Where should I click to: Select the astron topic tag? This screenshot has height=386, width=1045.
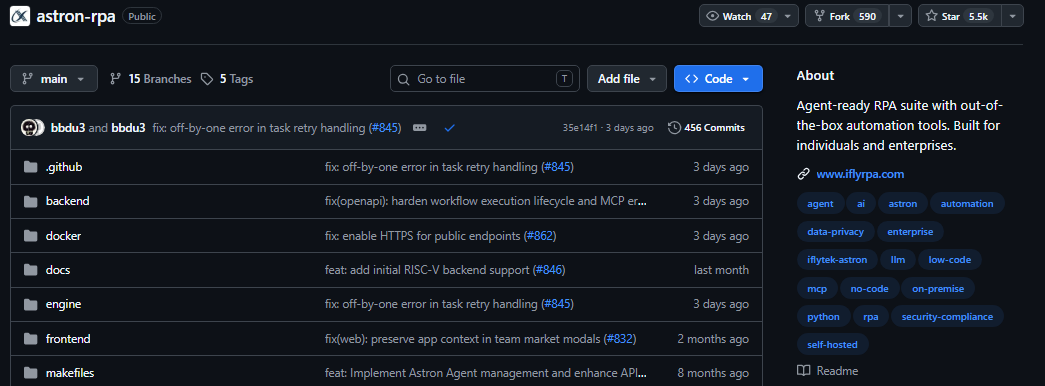pos(903,203)
